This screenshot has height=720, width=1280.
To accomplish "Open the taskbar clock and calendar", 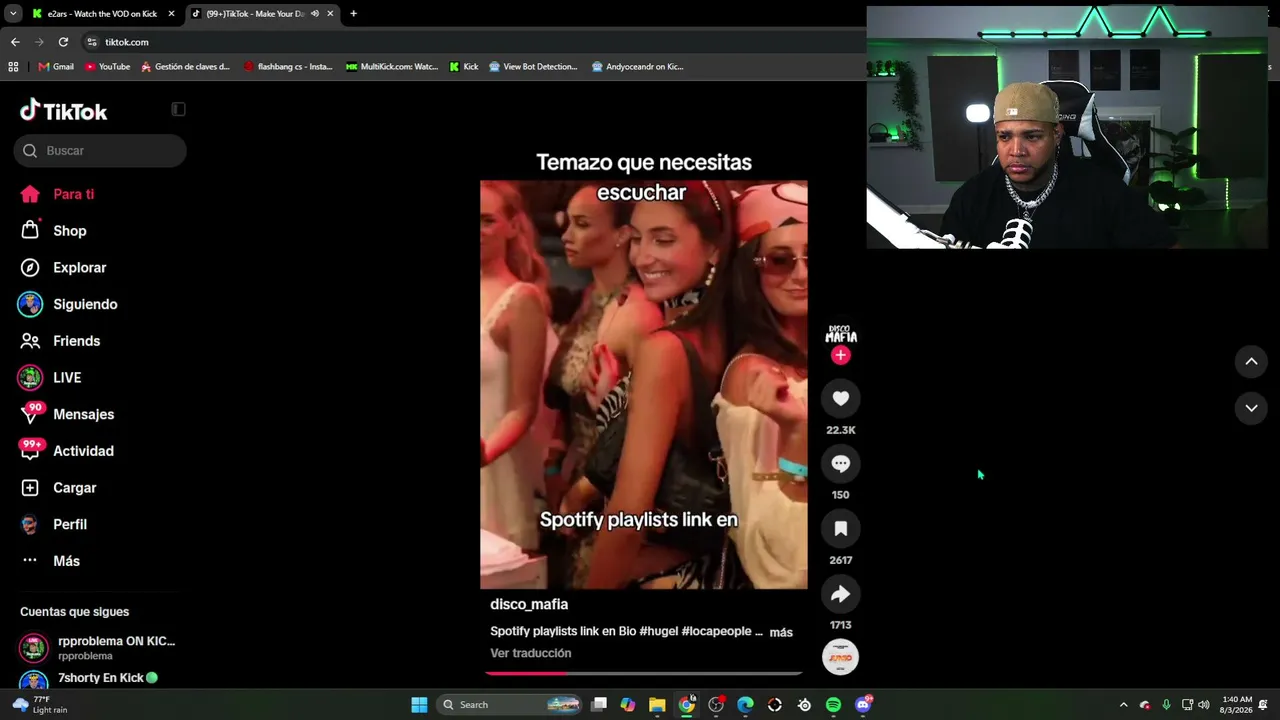I will pyautogui.click(x=1236, y=705).
